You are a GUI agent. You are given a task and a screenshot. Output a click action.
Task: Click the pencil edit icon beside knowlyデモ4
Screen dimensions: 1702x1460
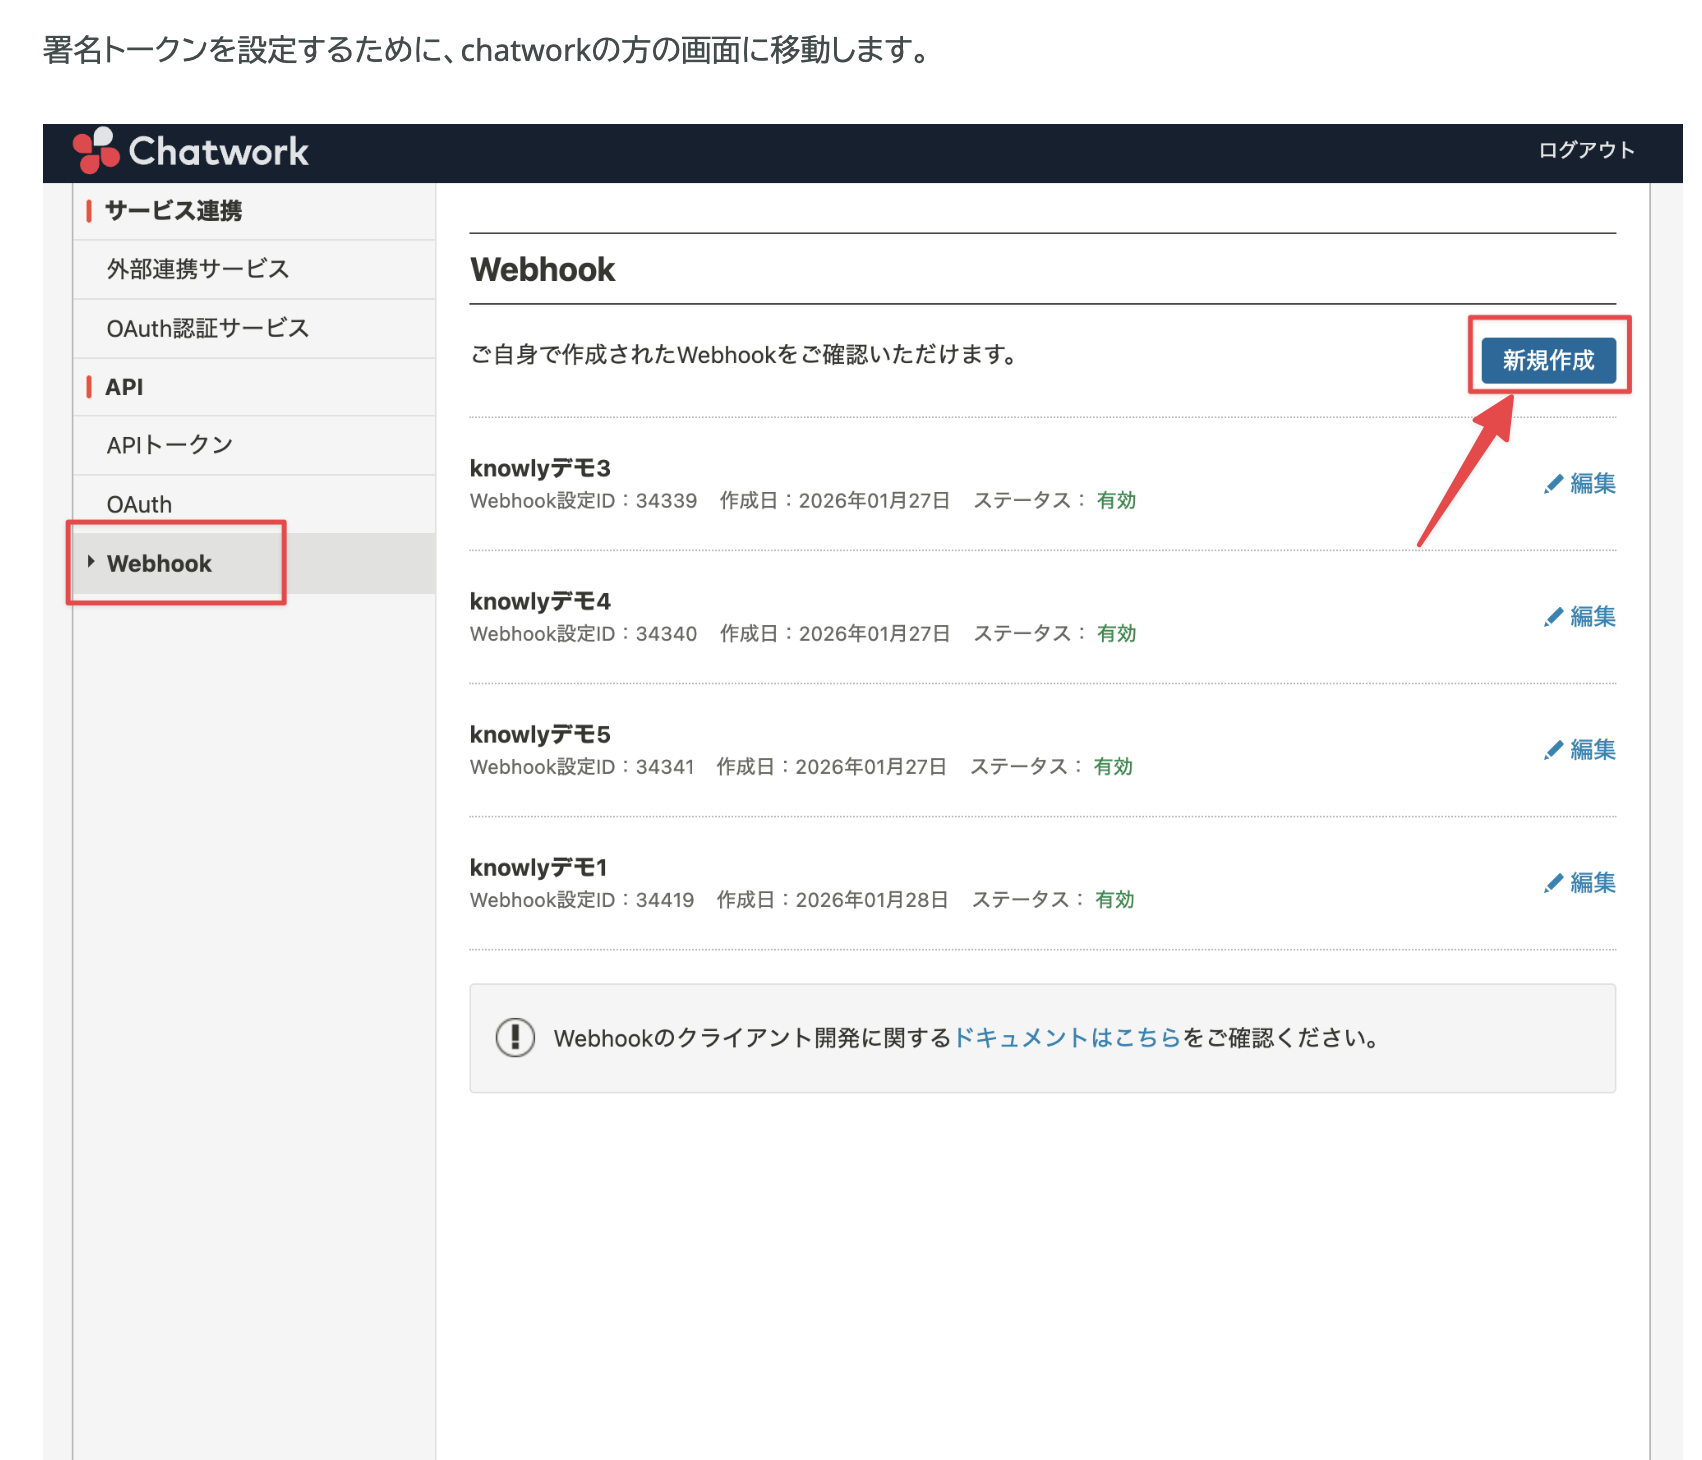point(1553,616)
